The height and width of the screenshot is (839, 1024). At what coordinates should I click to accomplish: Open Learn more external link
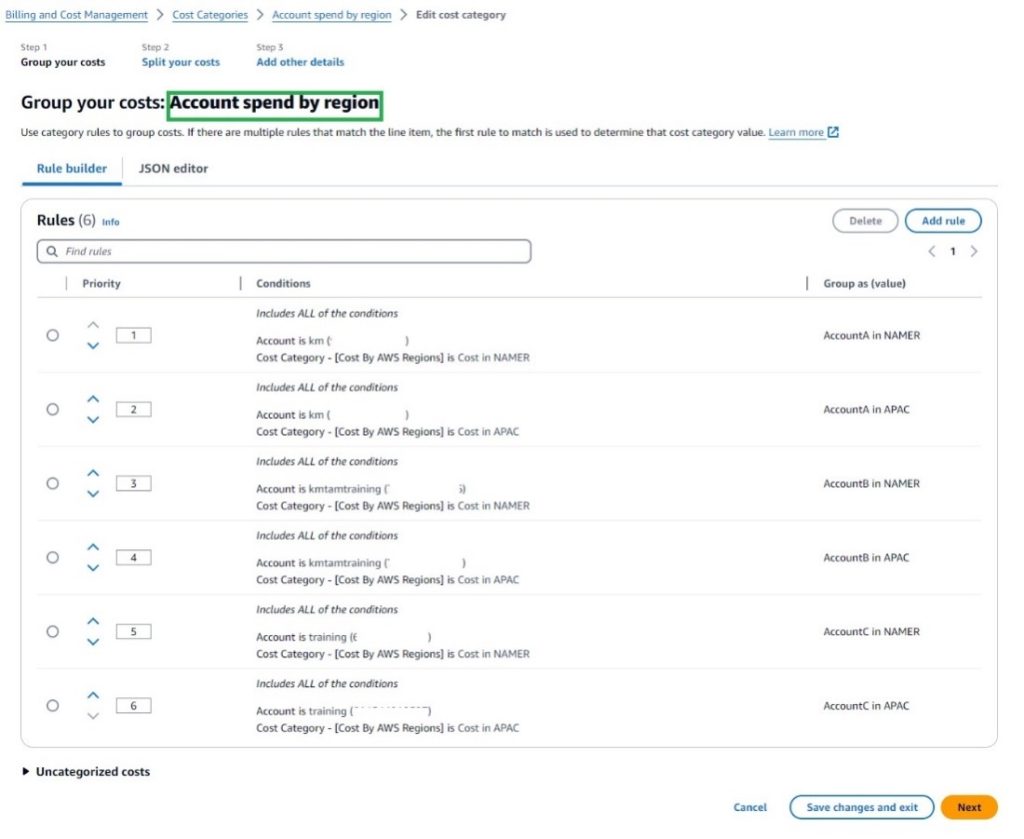(803, 132)
